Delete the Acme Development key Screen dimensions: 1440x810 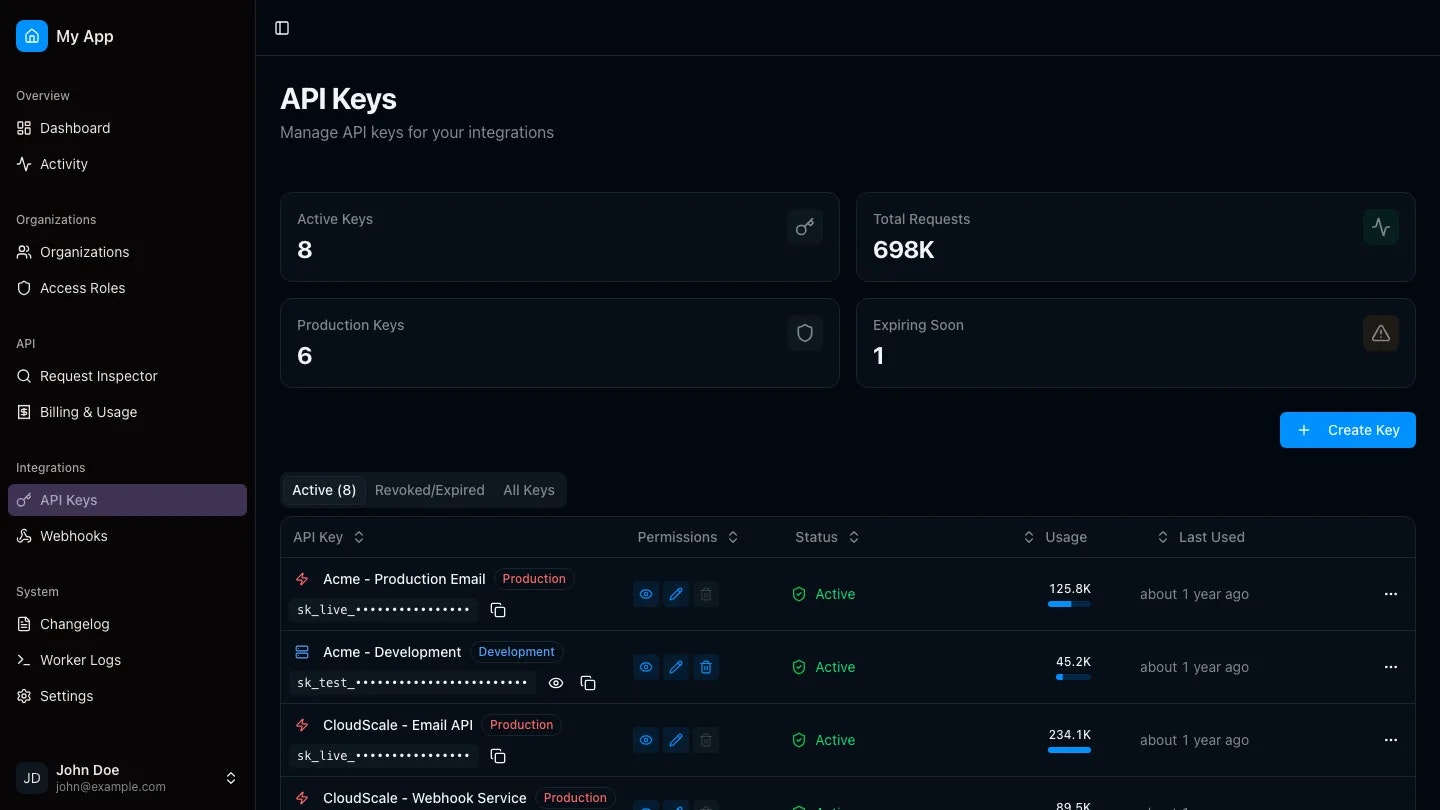706,667
